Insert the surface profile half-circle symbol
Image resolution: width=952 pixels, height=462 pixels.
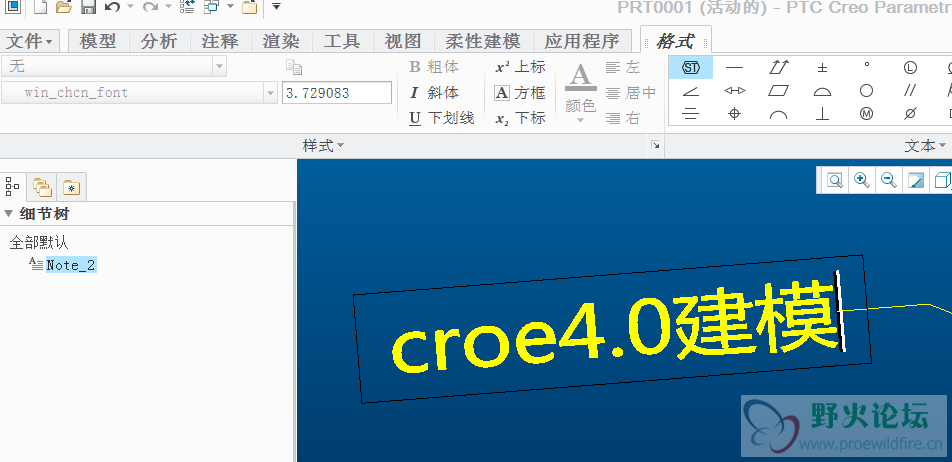point(823,91)
